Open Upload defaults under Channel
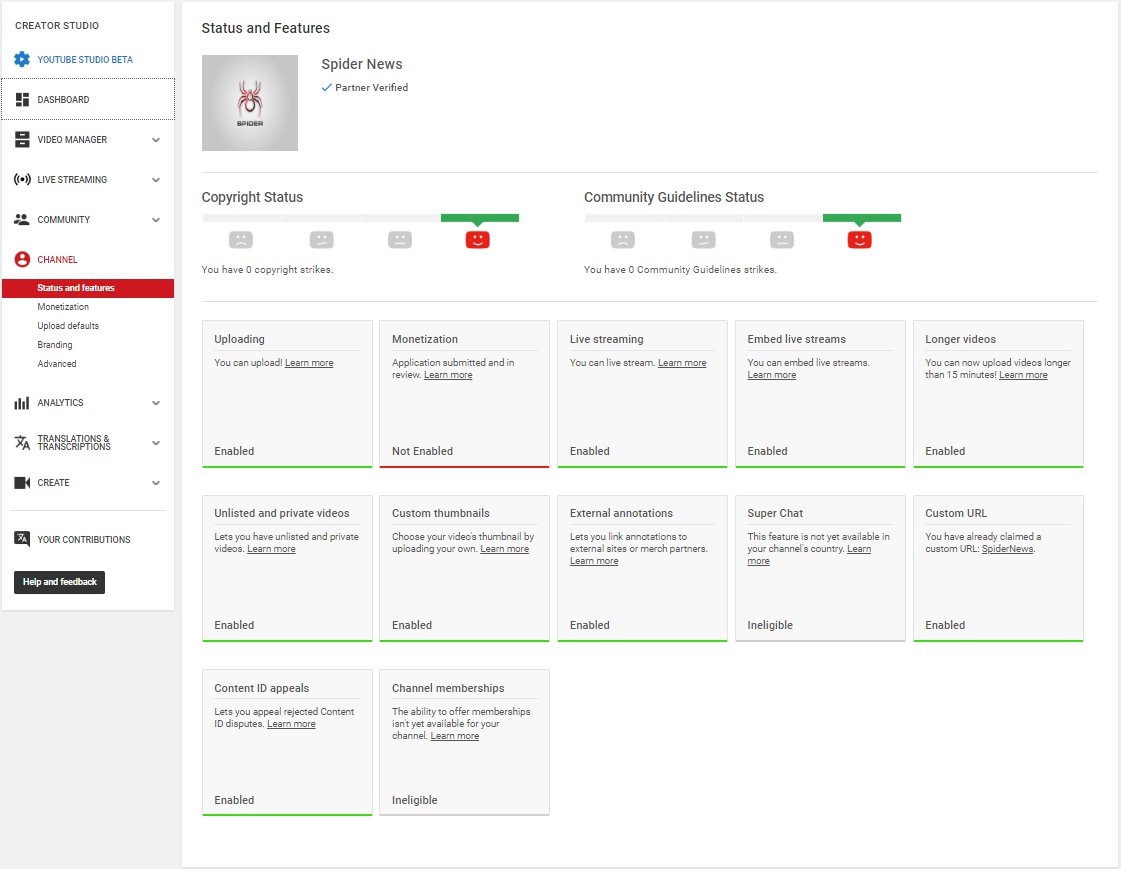The height and width of the screenshot is (869, 1121). coord(68,326)
